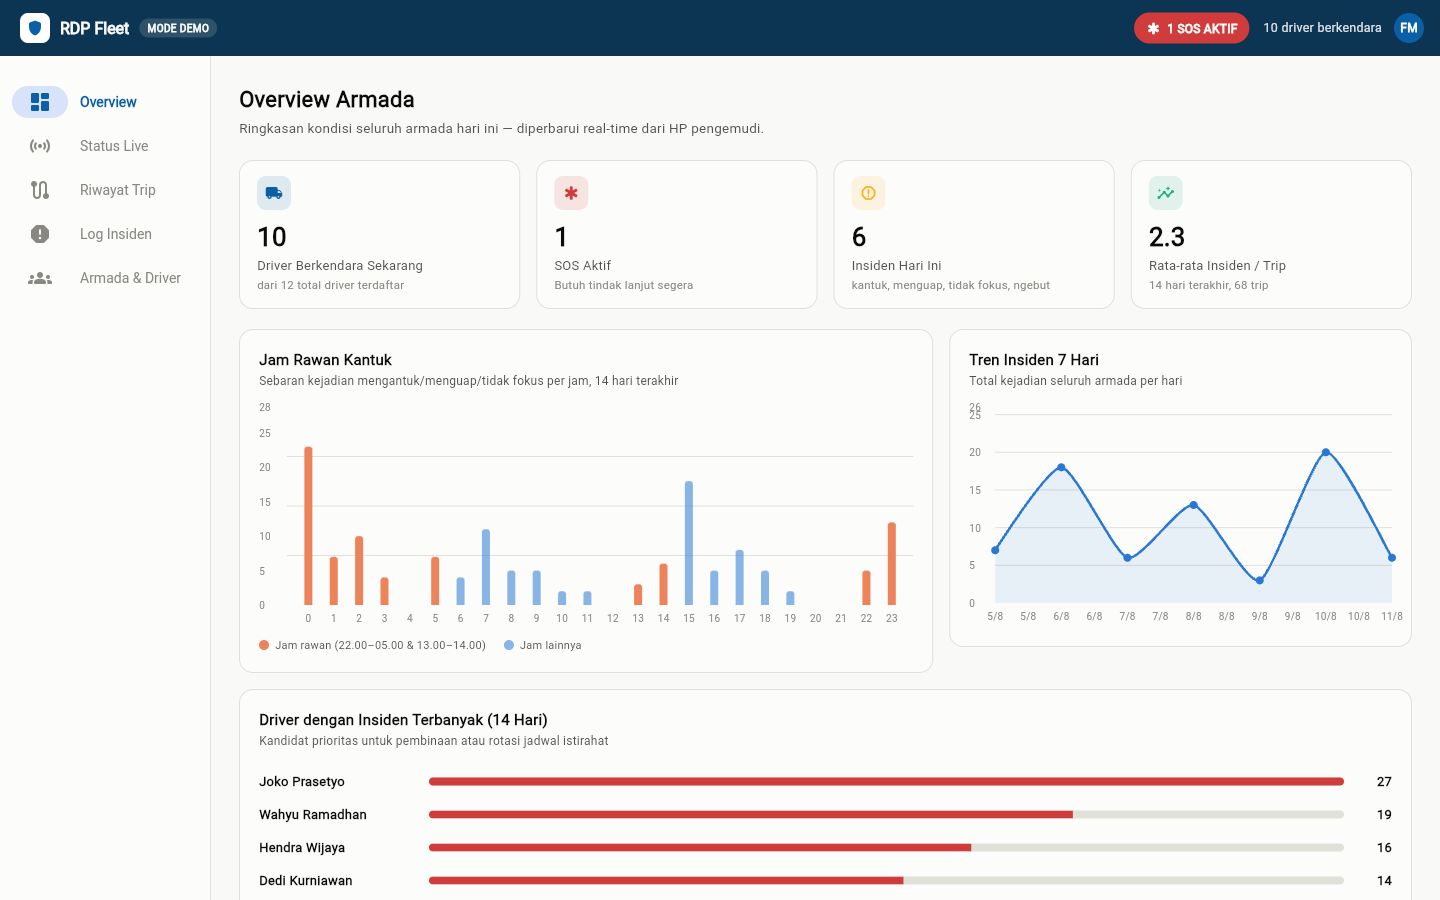
Task: Click the trend chart point at 10/8 peak
Action: point(1326,452)
